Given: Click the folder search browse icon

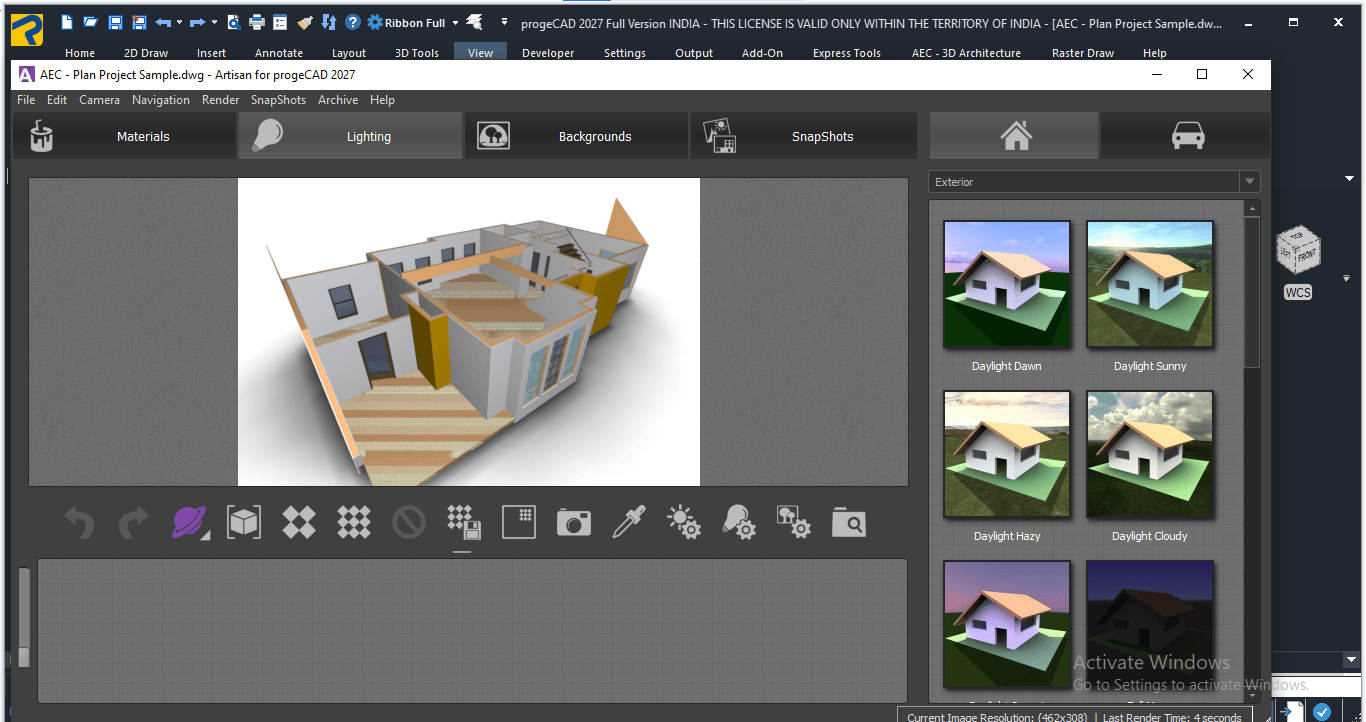Looking at the screenshot, I should 849,522.
